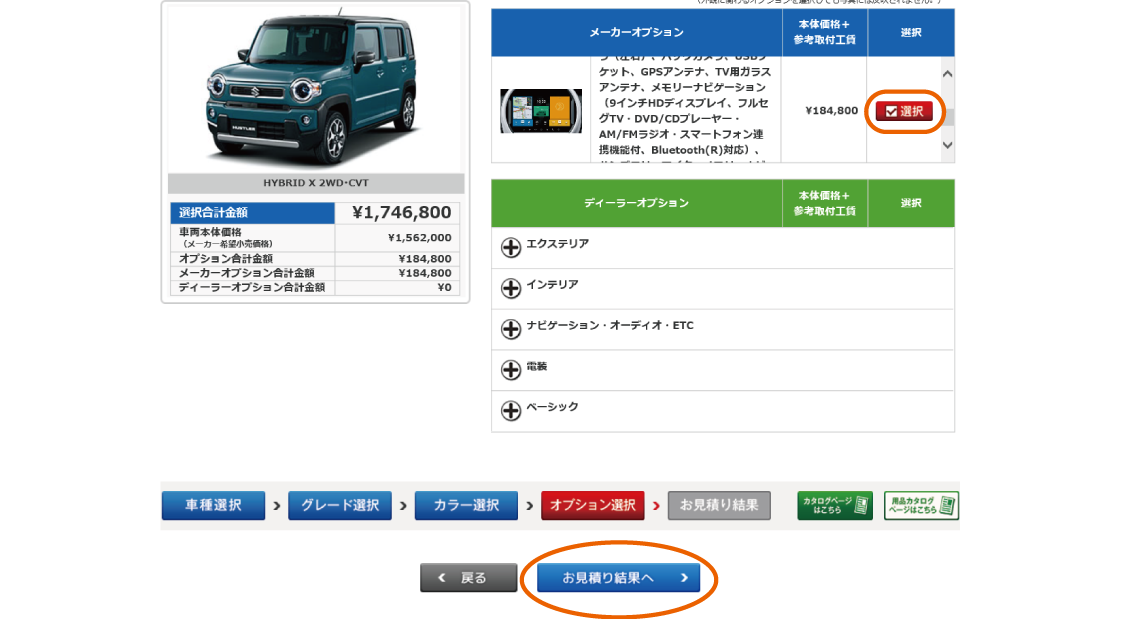Click the 選択合計金額 label
This screenshot has height=619, width=1125.
click(x=213, y=212)
